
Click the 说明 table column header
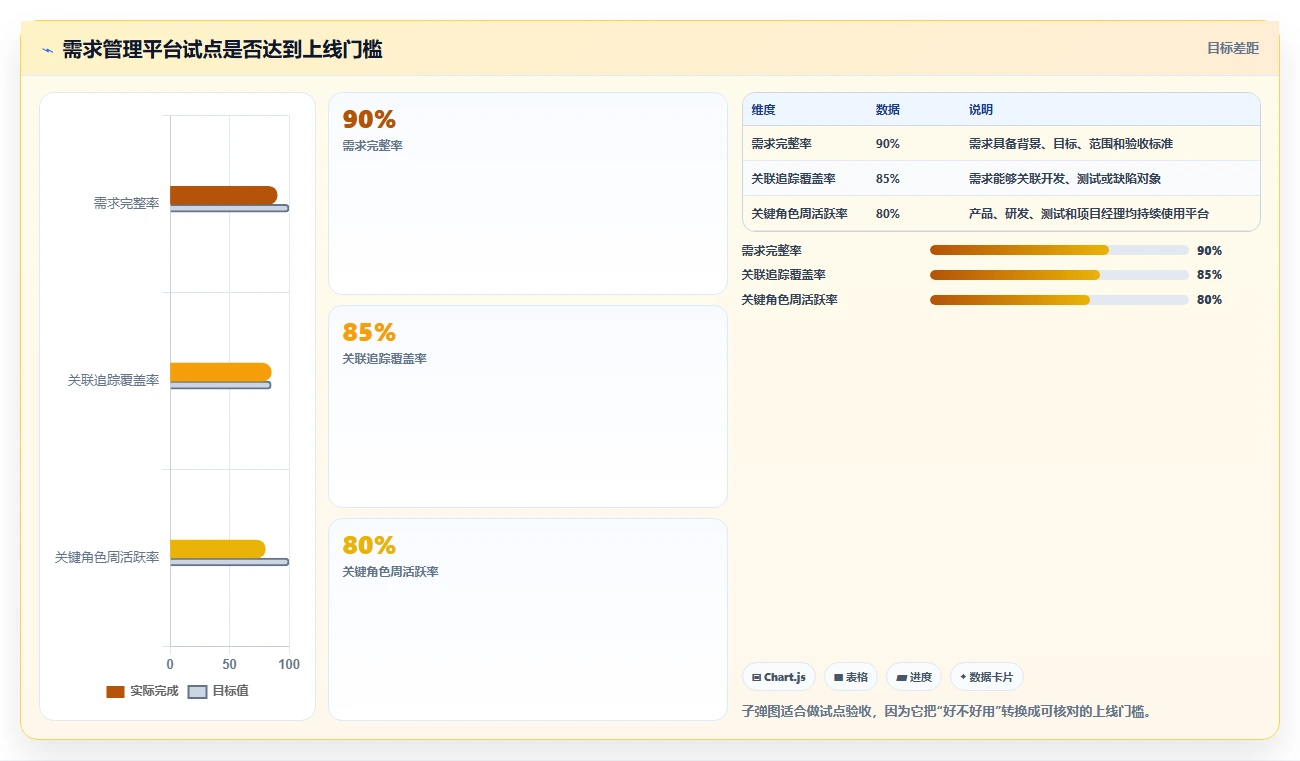tap(981, 110)
